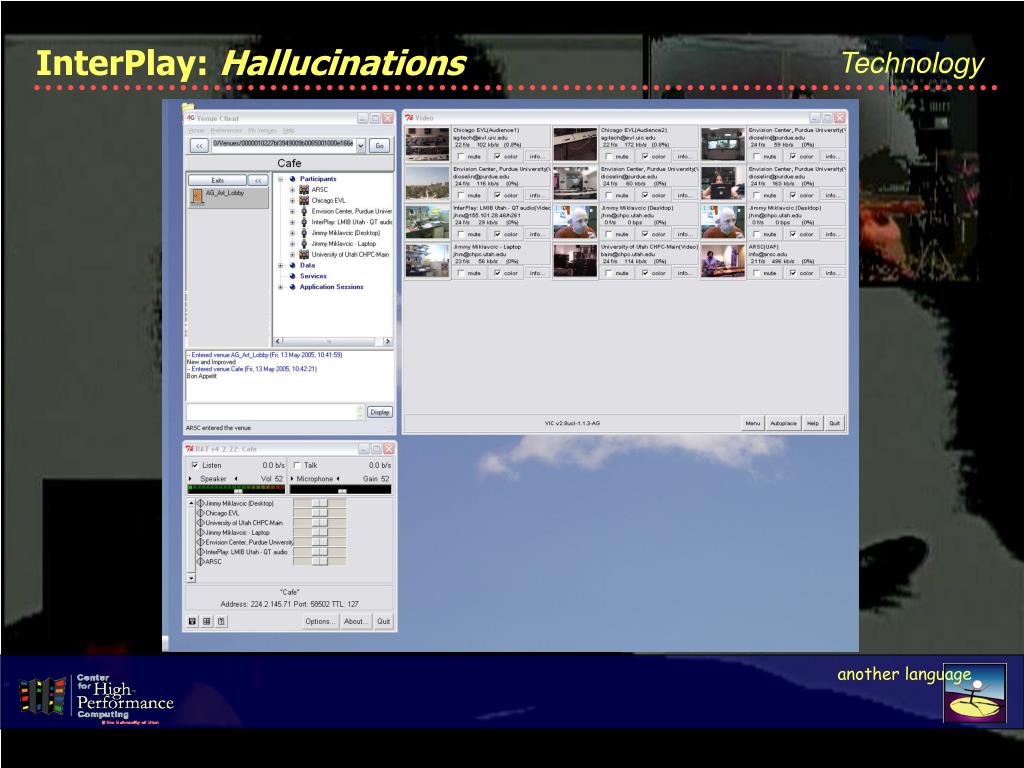Screen dimensions: 1024x768
Task: Open the My Venues menu
Action: coord(263,131)
